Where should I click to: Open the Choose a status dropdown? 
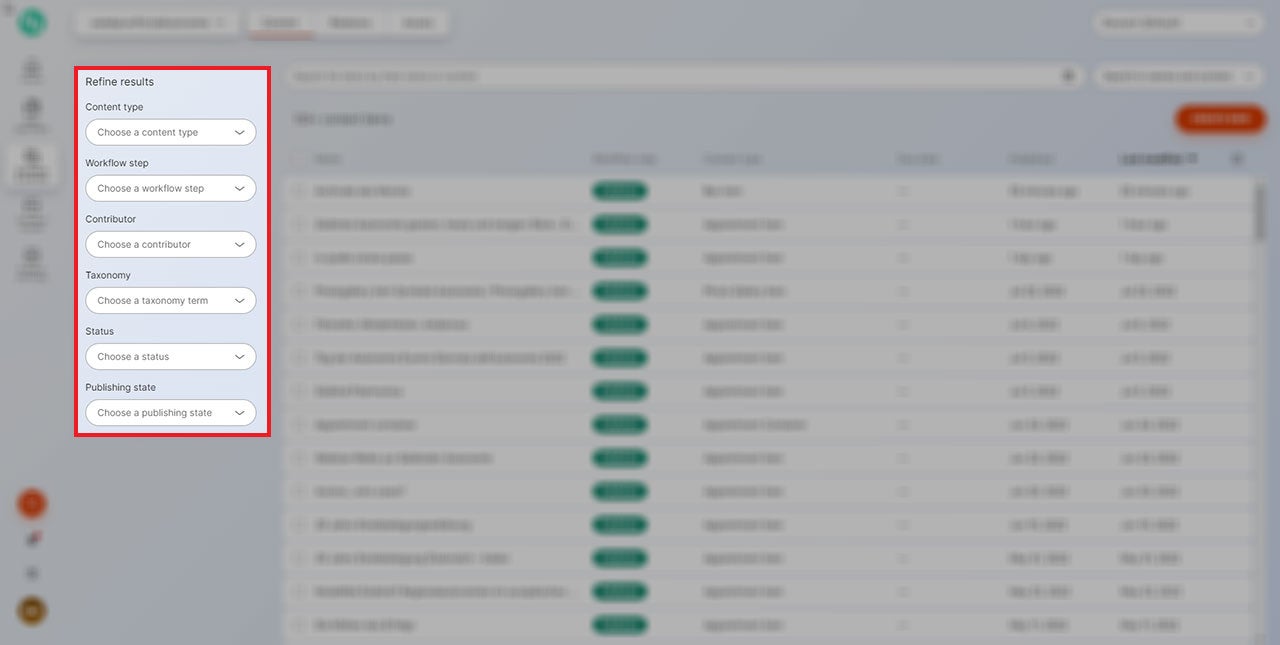click(x=170, y=356)
